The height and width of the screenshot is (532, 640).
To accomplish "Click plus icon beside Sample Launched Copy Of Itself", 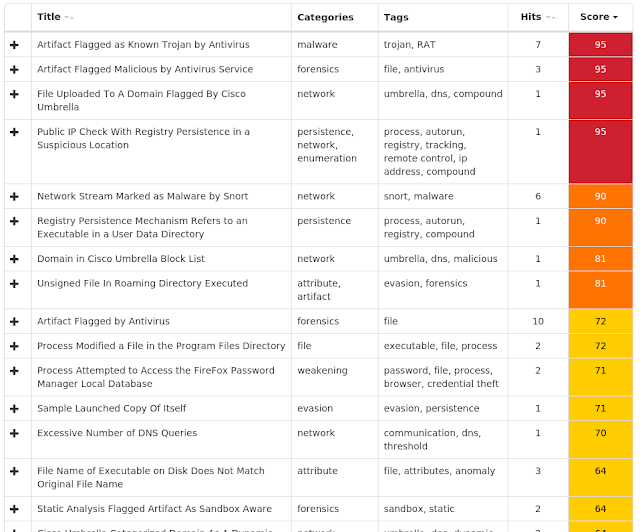I will point(14,408).
